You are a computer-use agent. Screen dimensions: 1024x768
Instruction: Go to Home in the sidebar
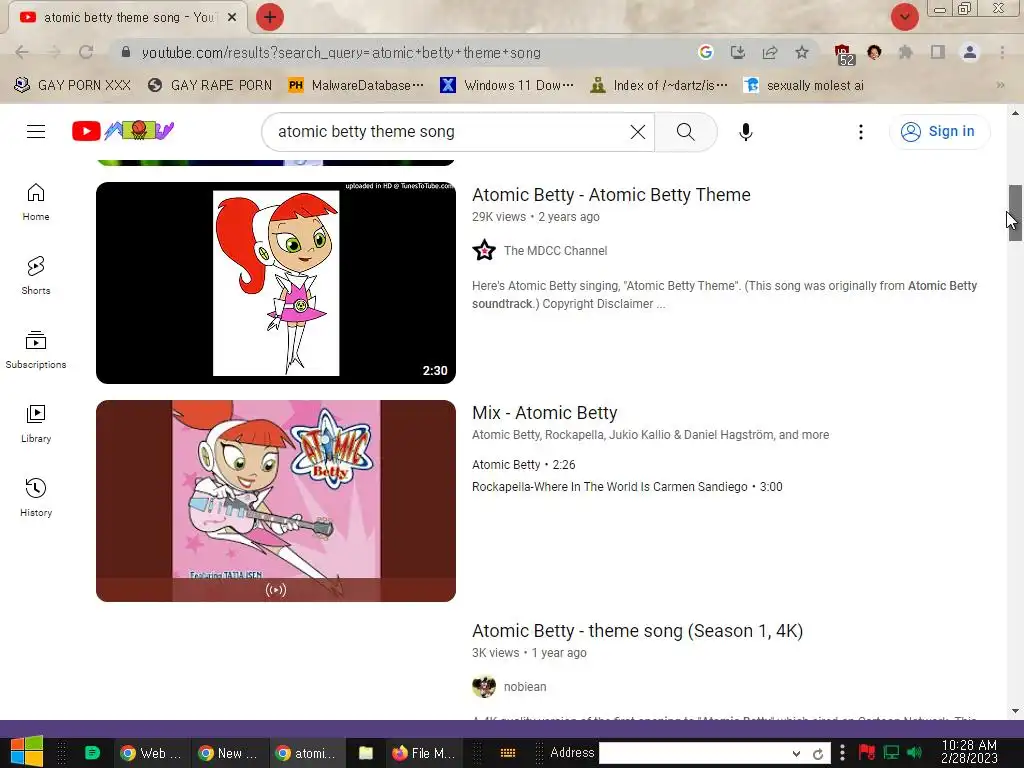[36, 202]
